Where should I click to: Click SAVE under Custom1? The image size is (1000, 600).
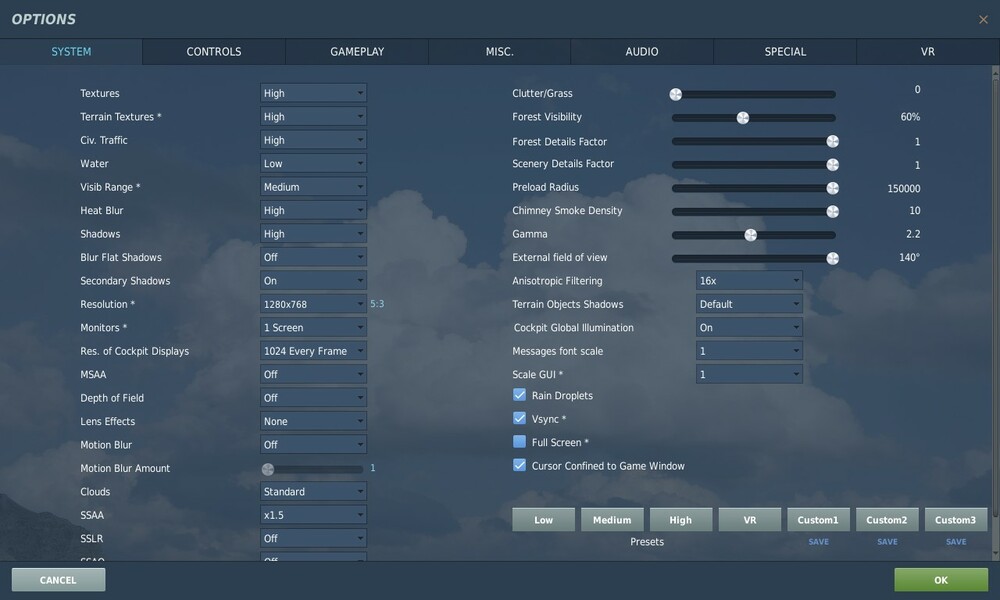[818, 541]
